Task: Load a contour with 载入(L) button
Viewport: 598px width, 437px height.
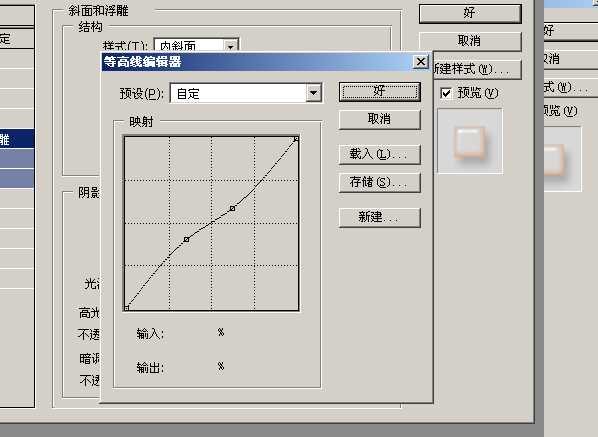Action: pyautogui.click(x=379, y=154)
